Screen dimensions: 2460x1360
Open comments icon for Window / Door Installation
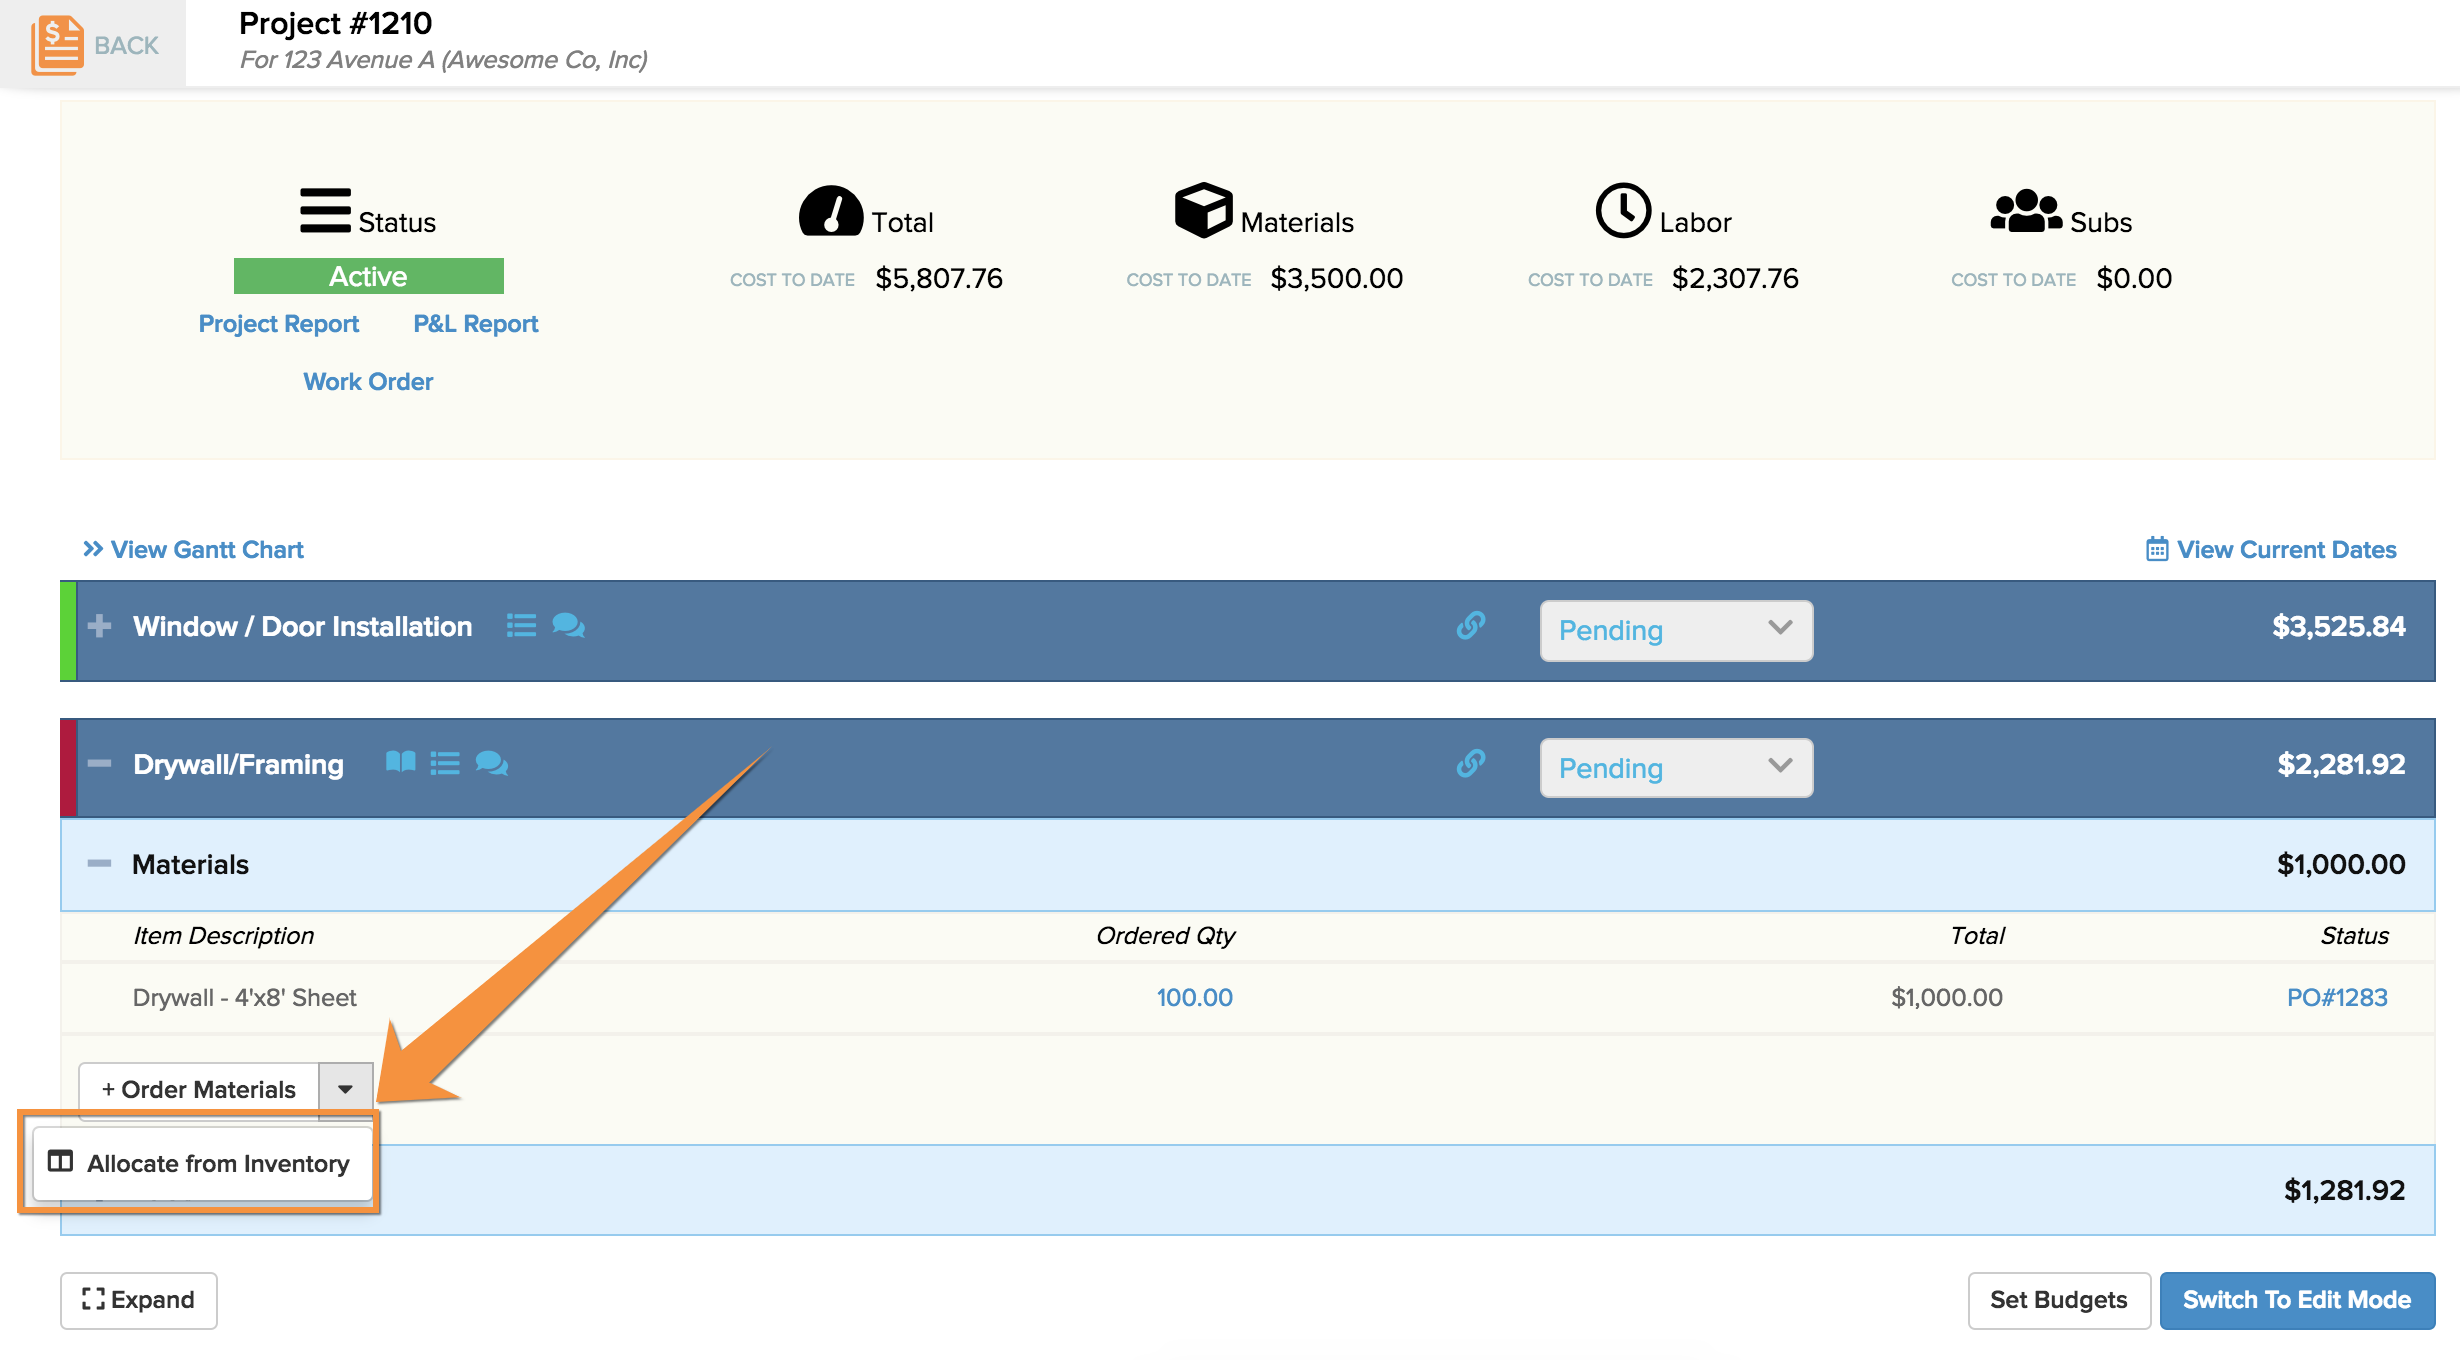point(568,626)
